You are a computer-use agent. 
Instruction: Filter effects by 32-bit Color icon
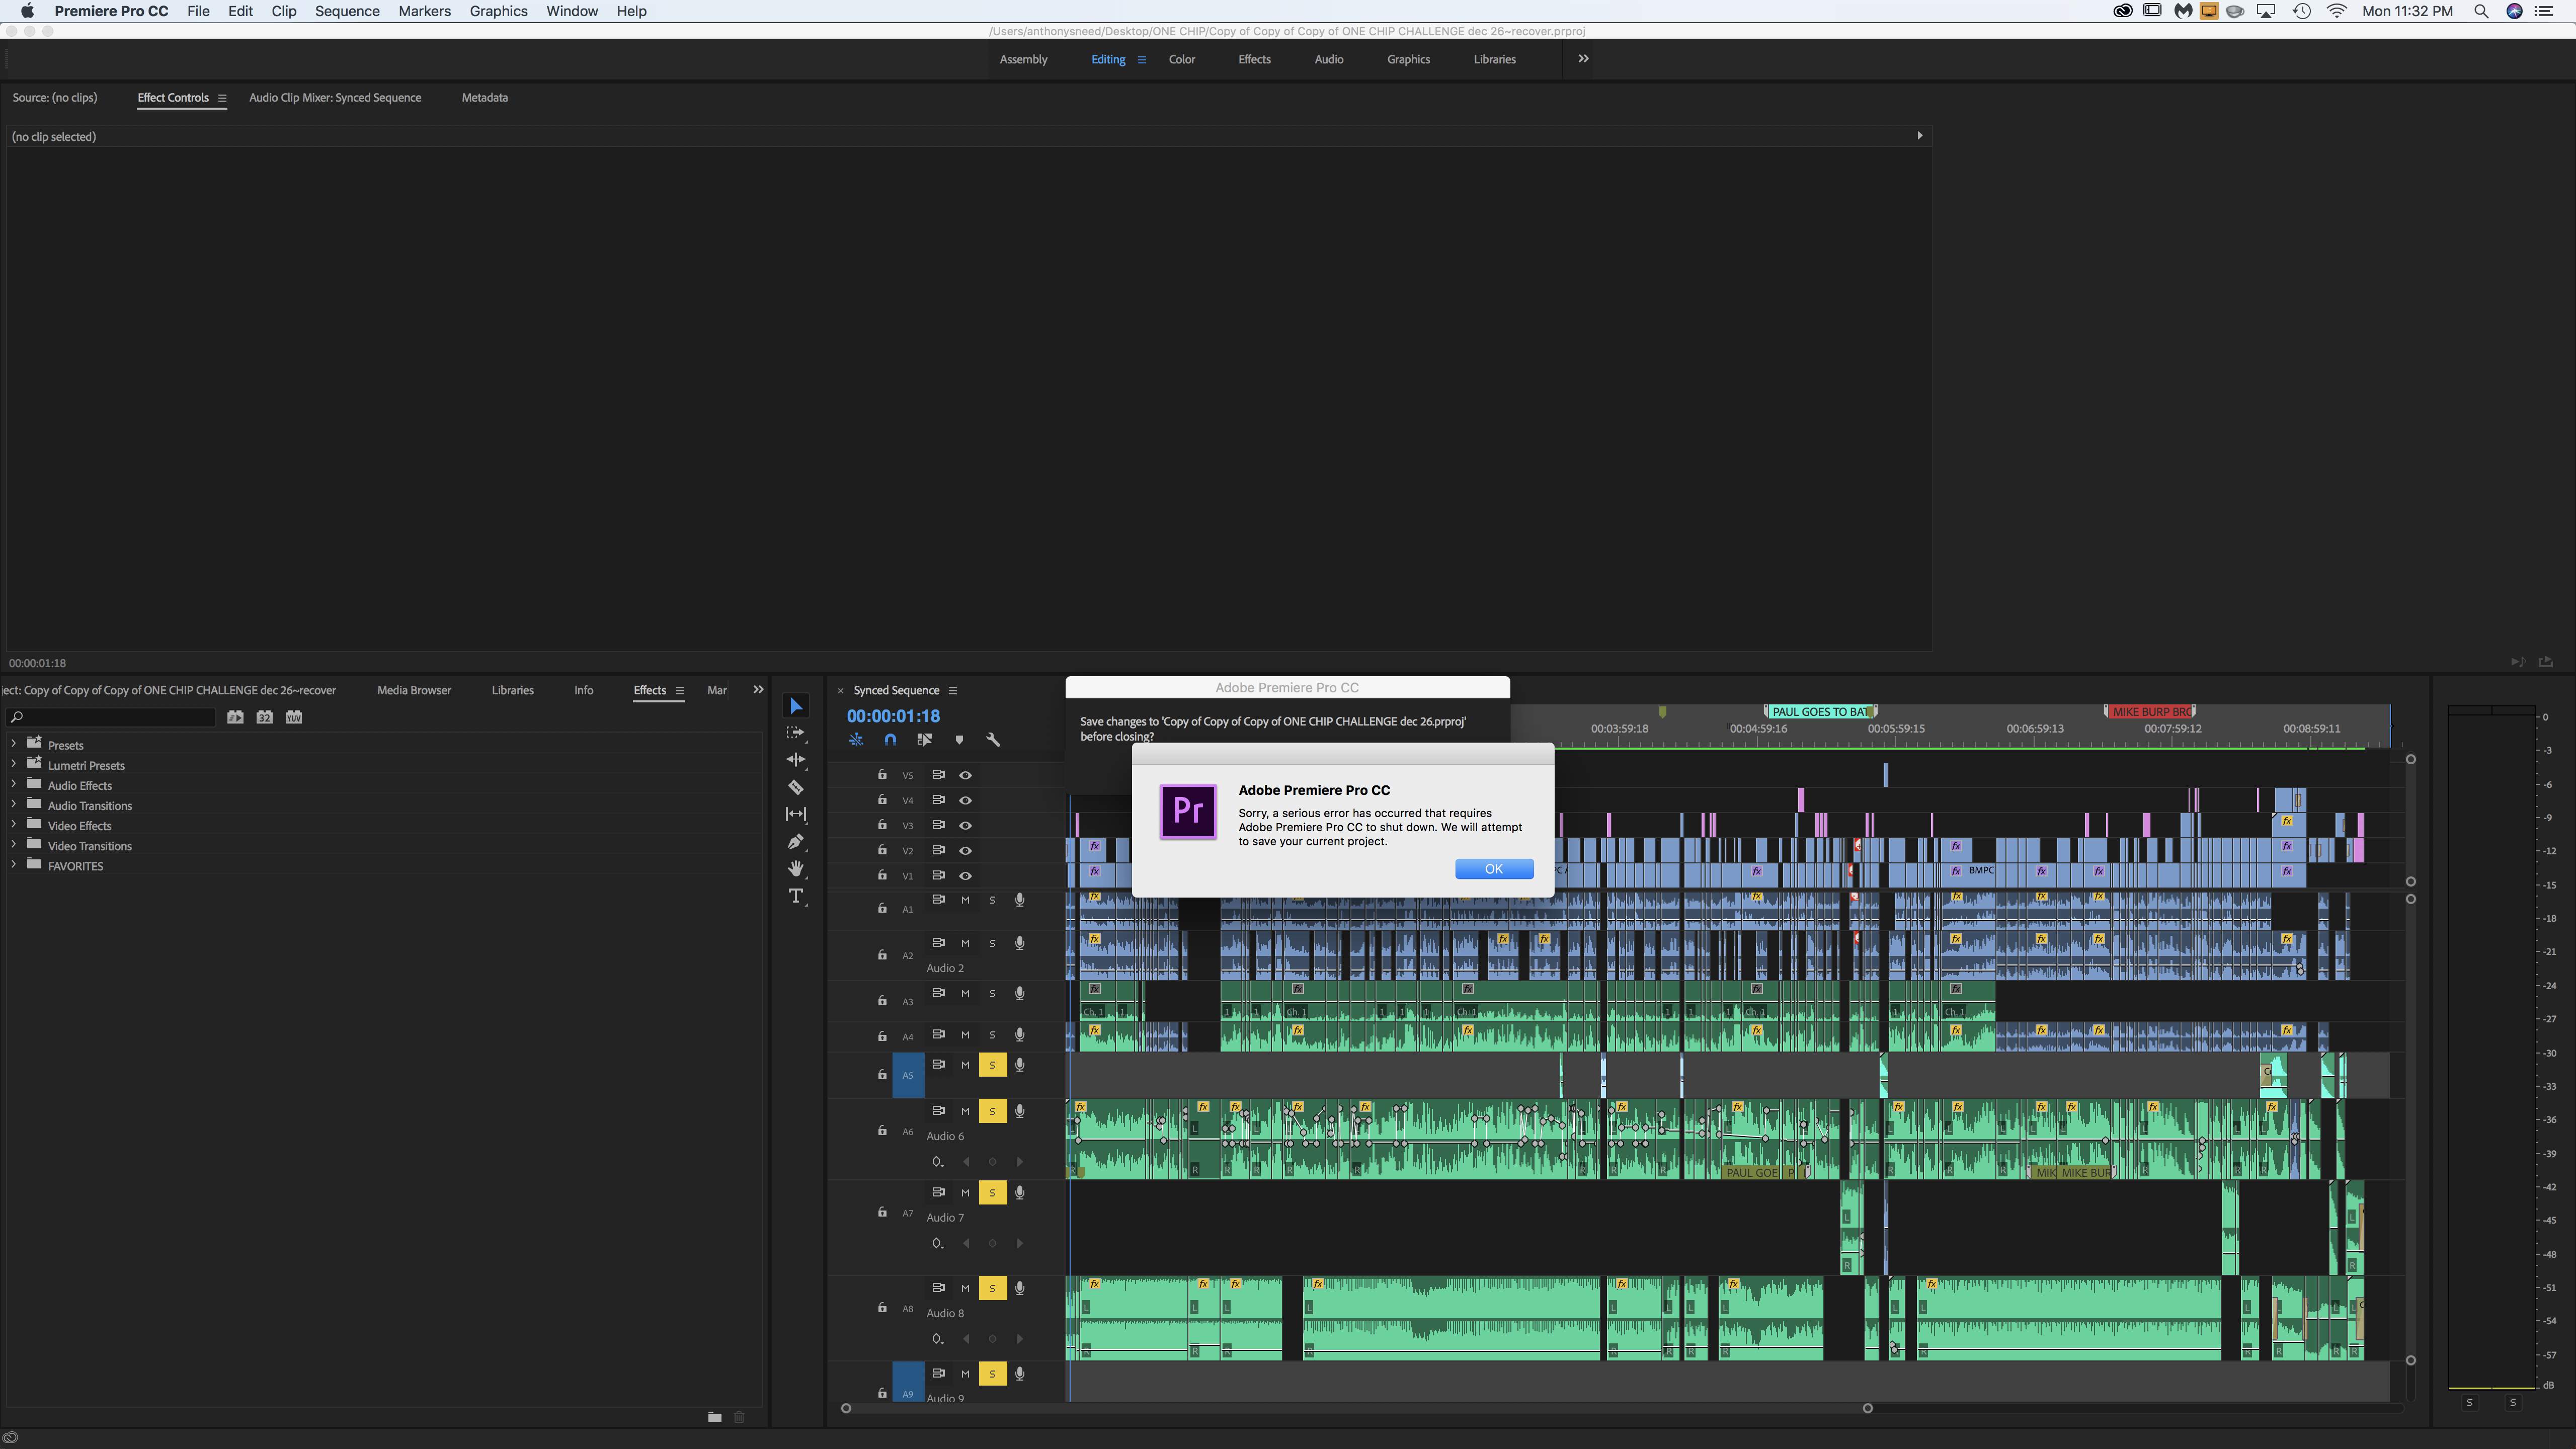coord(264,717)
